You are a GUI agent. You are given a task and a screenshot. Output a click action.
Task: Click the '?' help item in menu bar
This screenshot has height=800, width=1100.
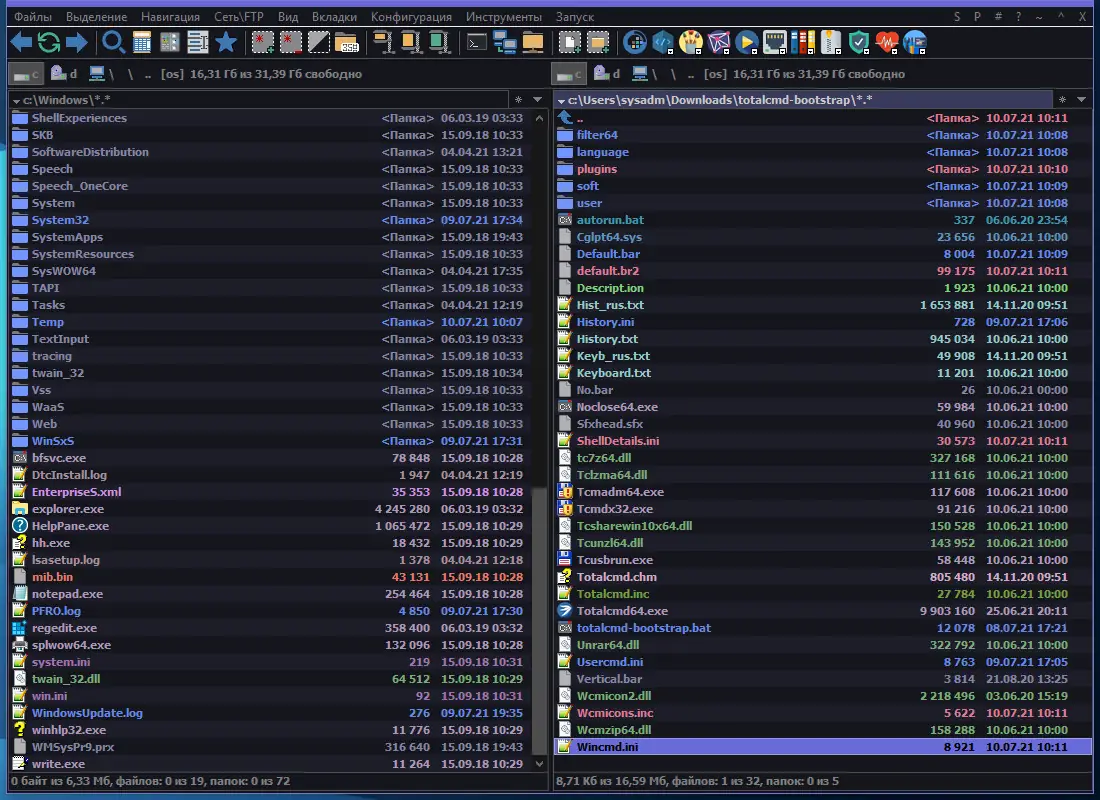[1019, 17]
